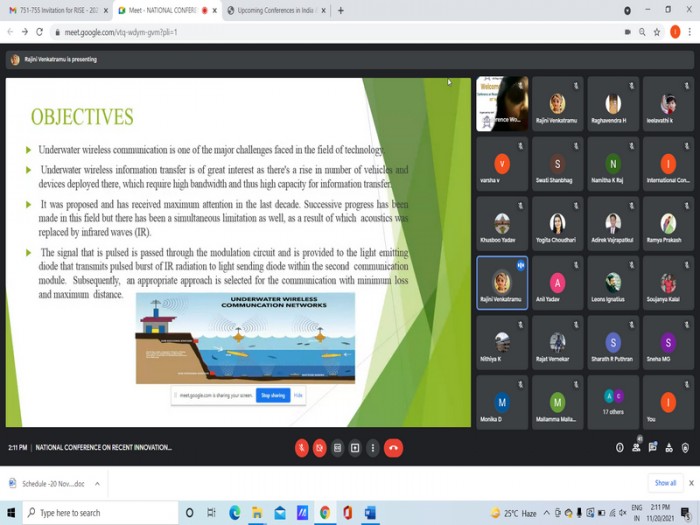Toggle captions in the call controls

[x=338, y=448]
